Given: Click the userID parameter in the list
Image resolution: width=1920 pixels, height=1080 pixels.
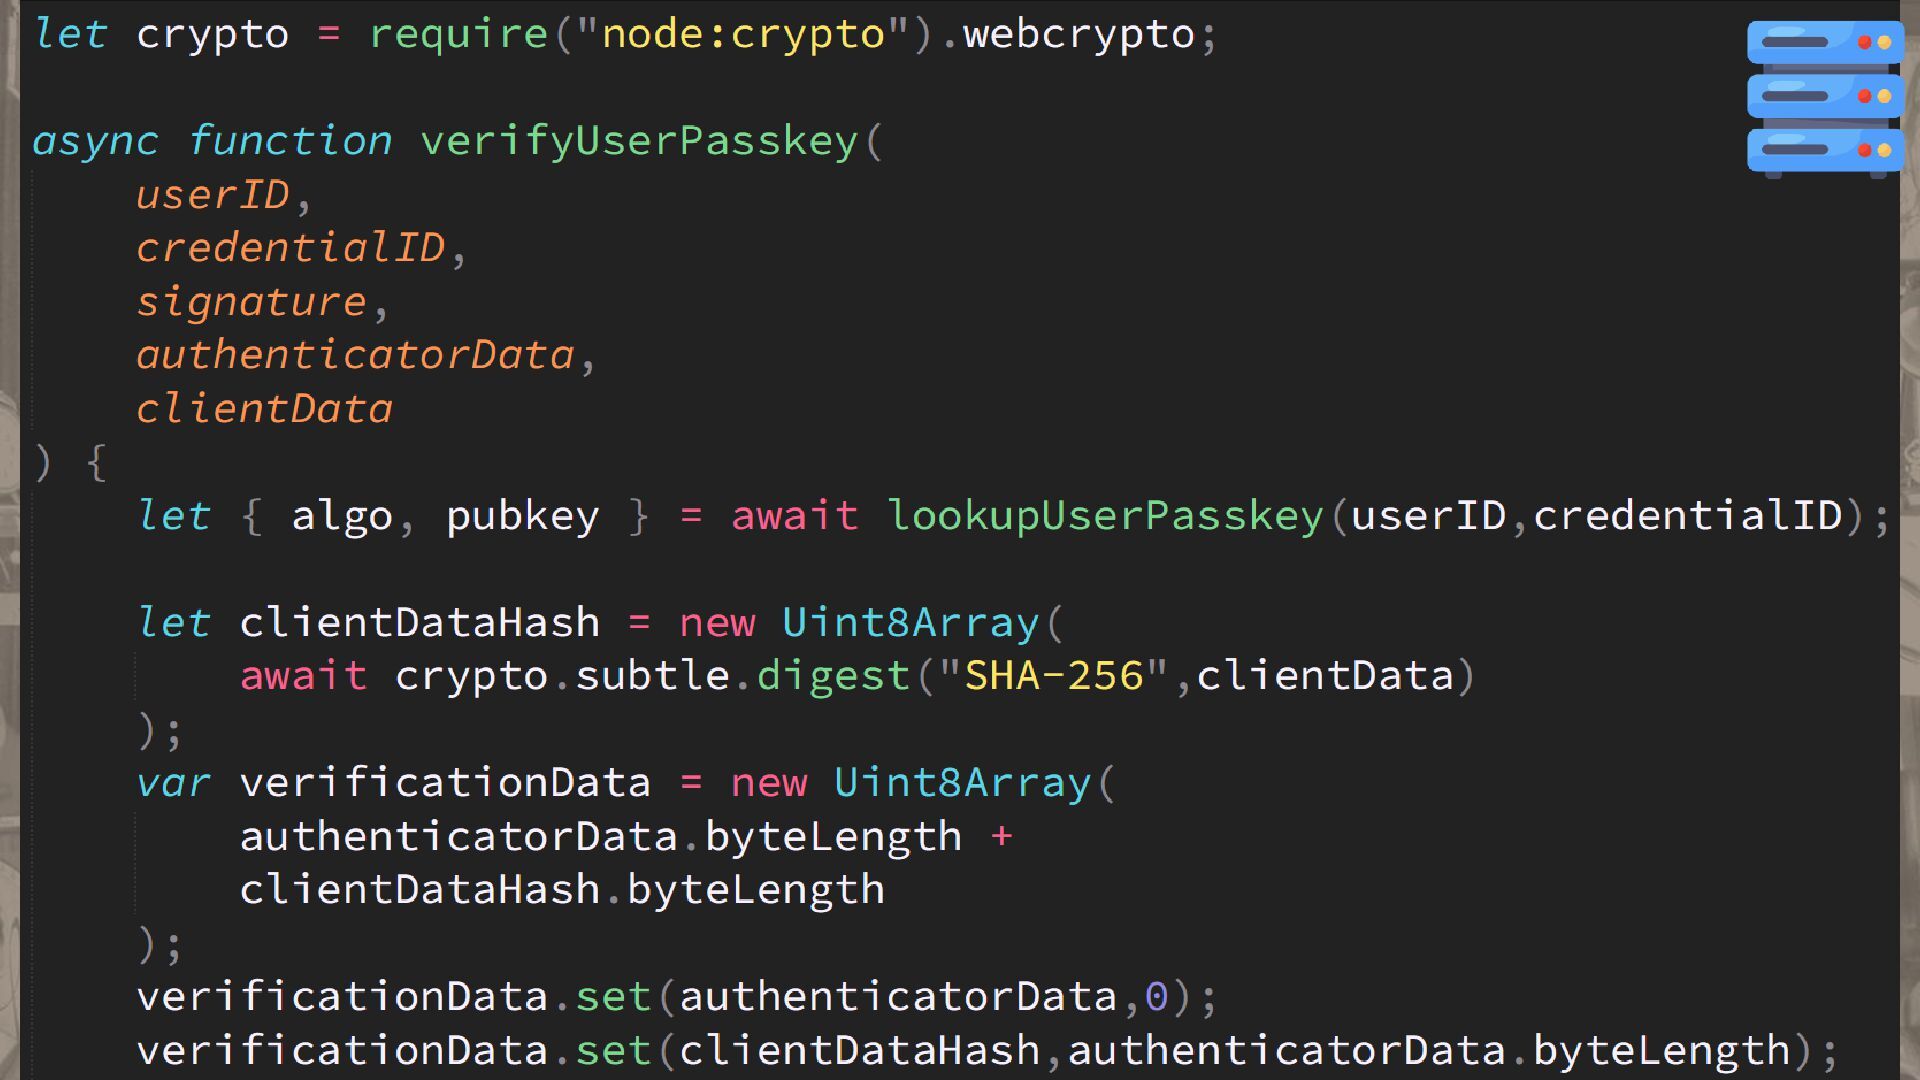Looking at the screenshot, I should (212, 195).
